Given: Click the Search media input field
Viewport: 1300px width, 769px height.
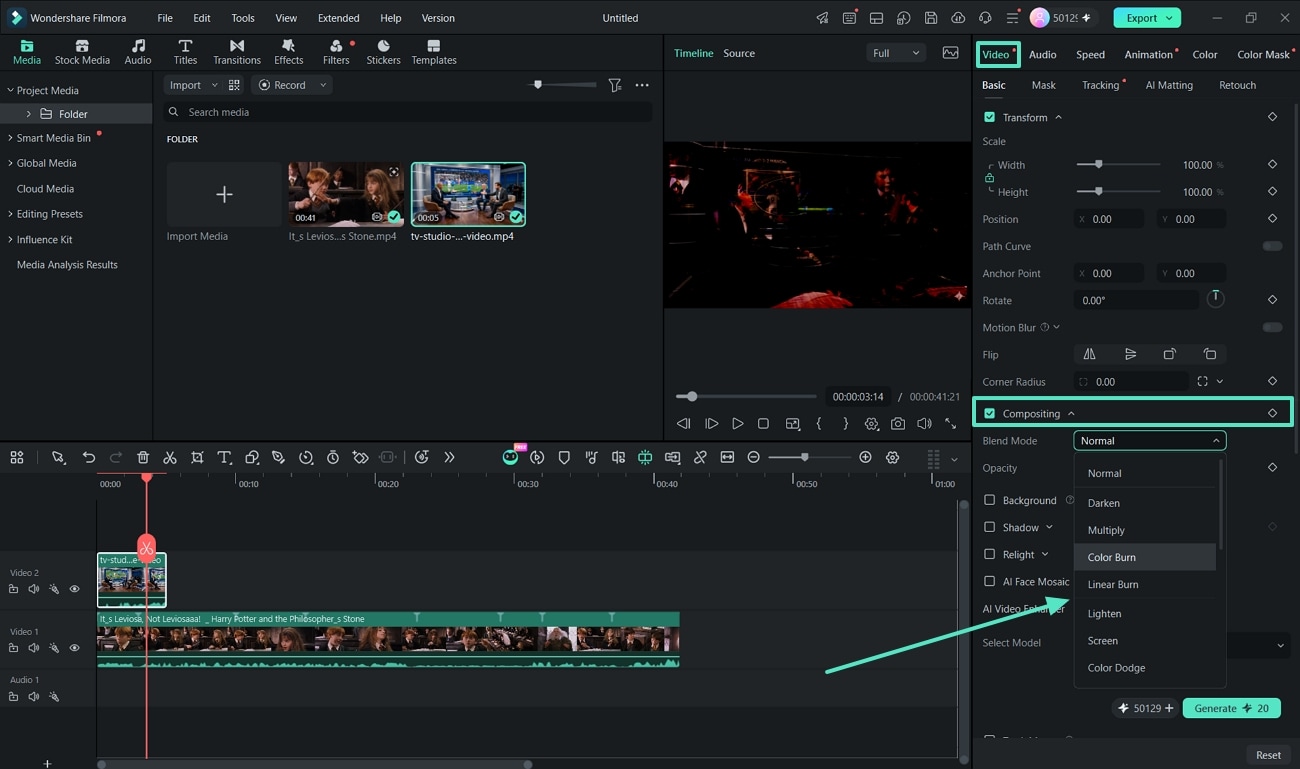Looking at the screenshot, I should pyautogui.click(x=408, y=112).
